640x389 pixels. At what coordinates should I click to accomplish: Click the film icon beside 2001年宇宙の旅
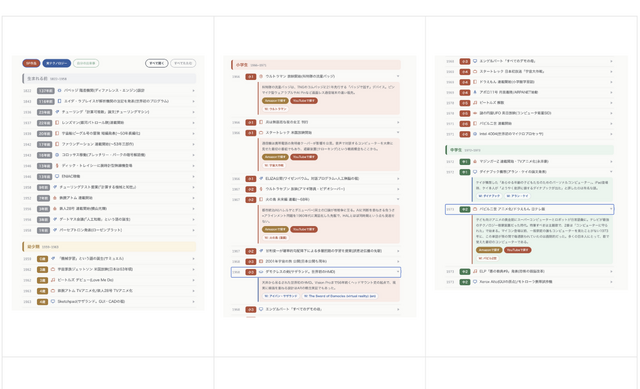(x=261, y=261)
